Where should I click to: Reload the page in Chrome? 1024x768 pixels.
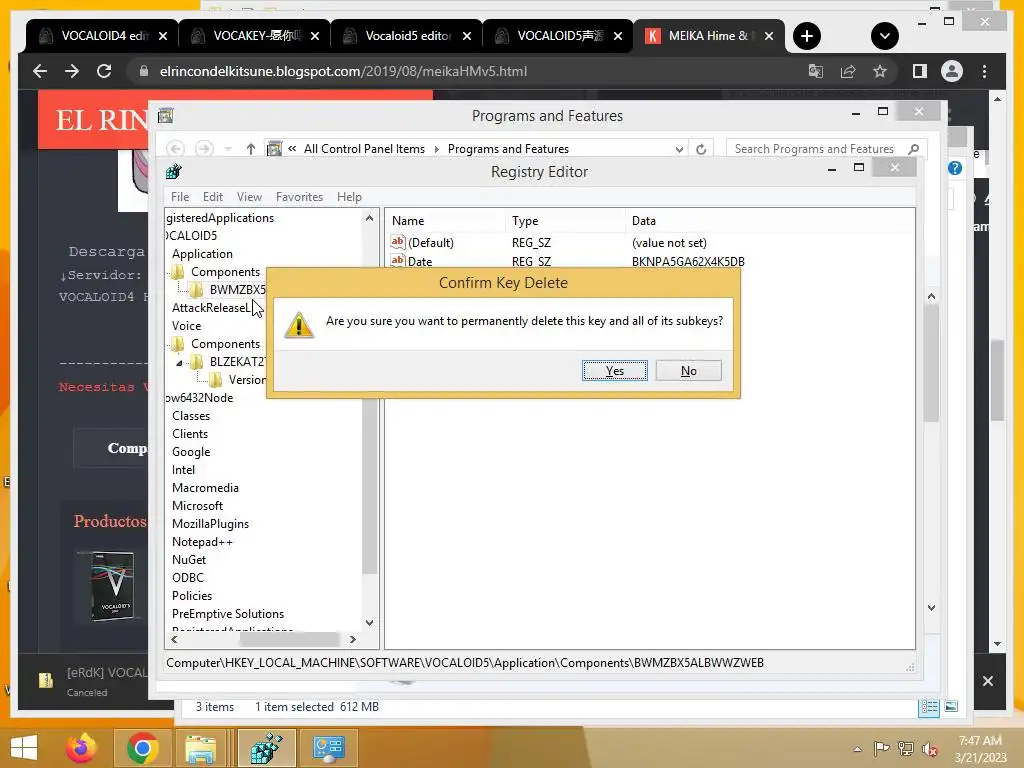104,71
